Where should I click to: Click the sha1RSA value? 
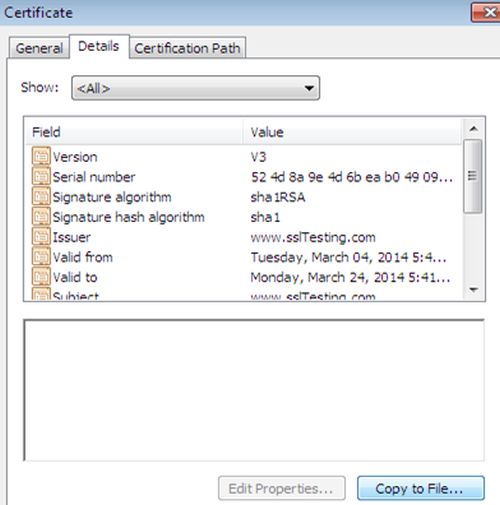[278, 197]
